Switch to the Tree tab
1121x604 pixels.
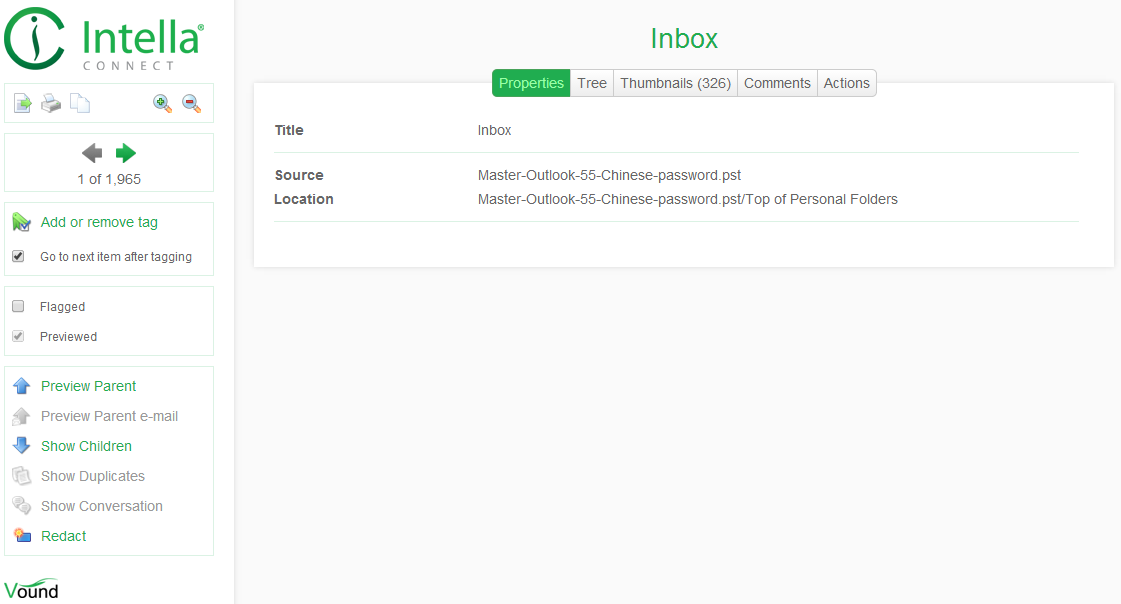pos(592,83)
